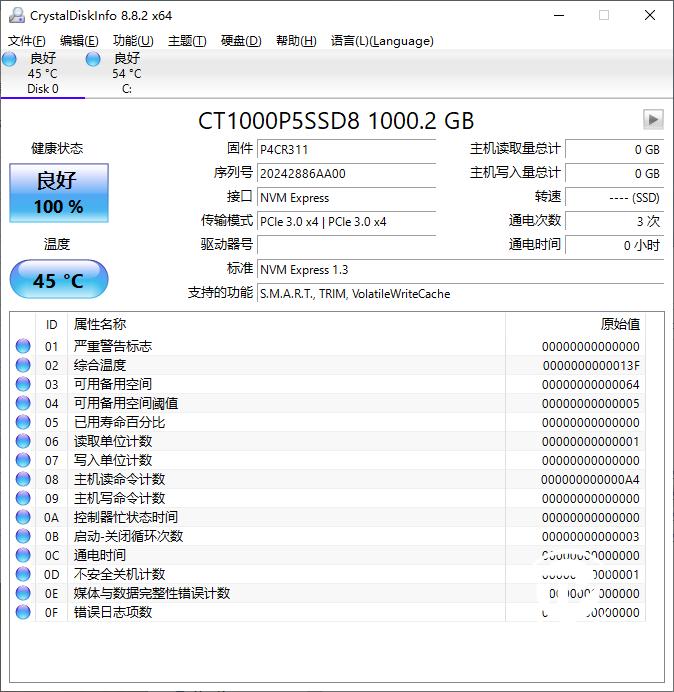
Task: Click the 45 °C temperature button
Action: coord(59,279)
